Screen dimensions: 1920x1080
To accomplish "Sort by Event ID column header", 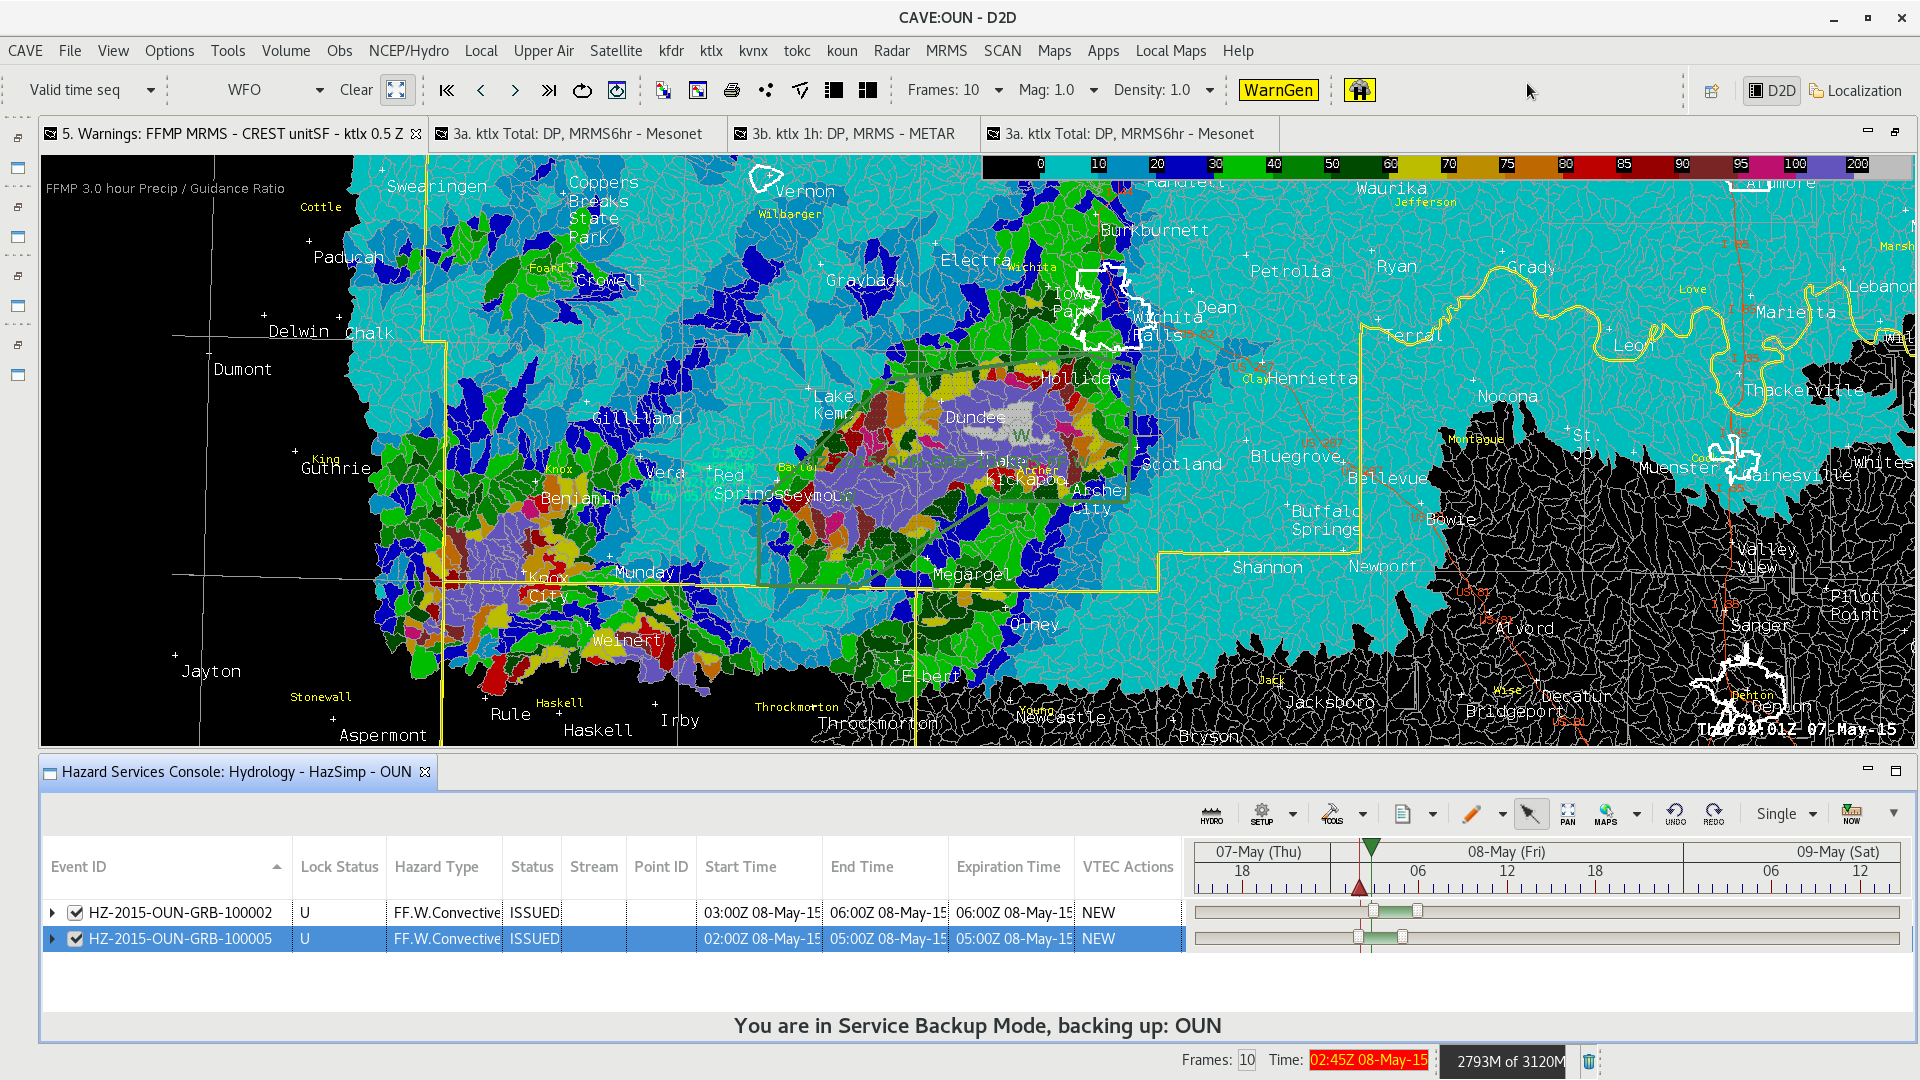I will 166,867.
